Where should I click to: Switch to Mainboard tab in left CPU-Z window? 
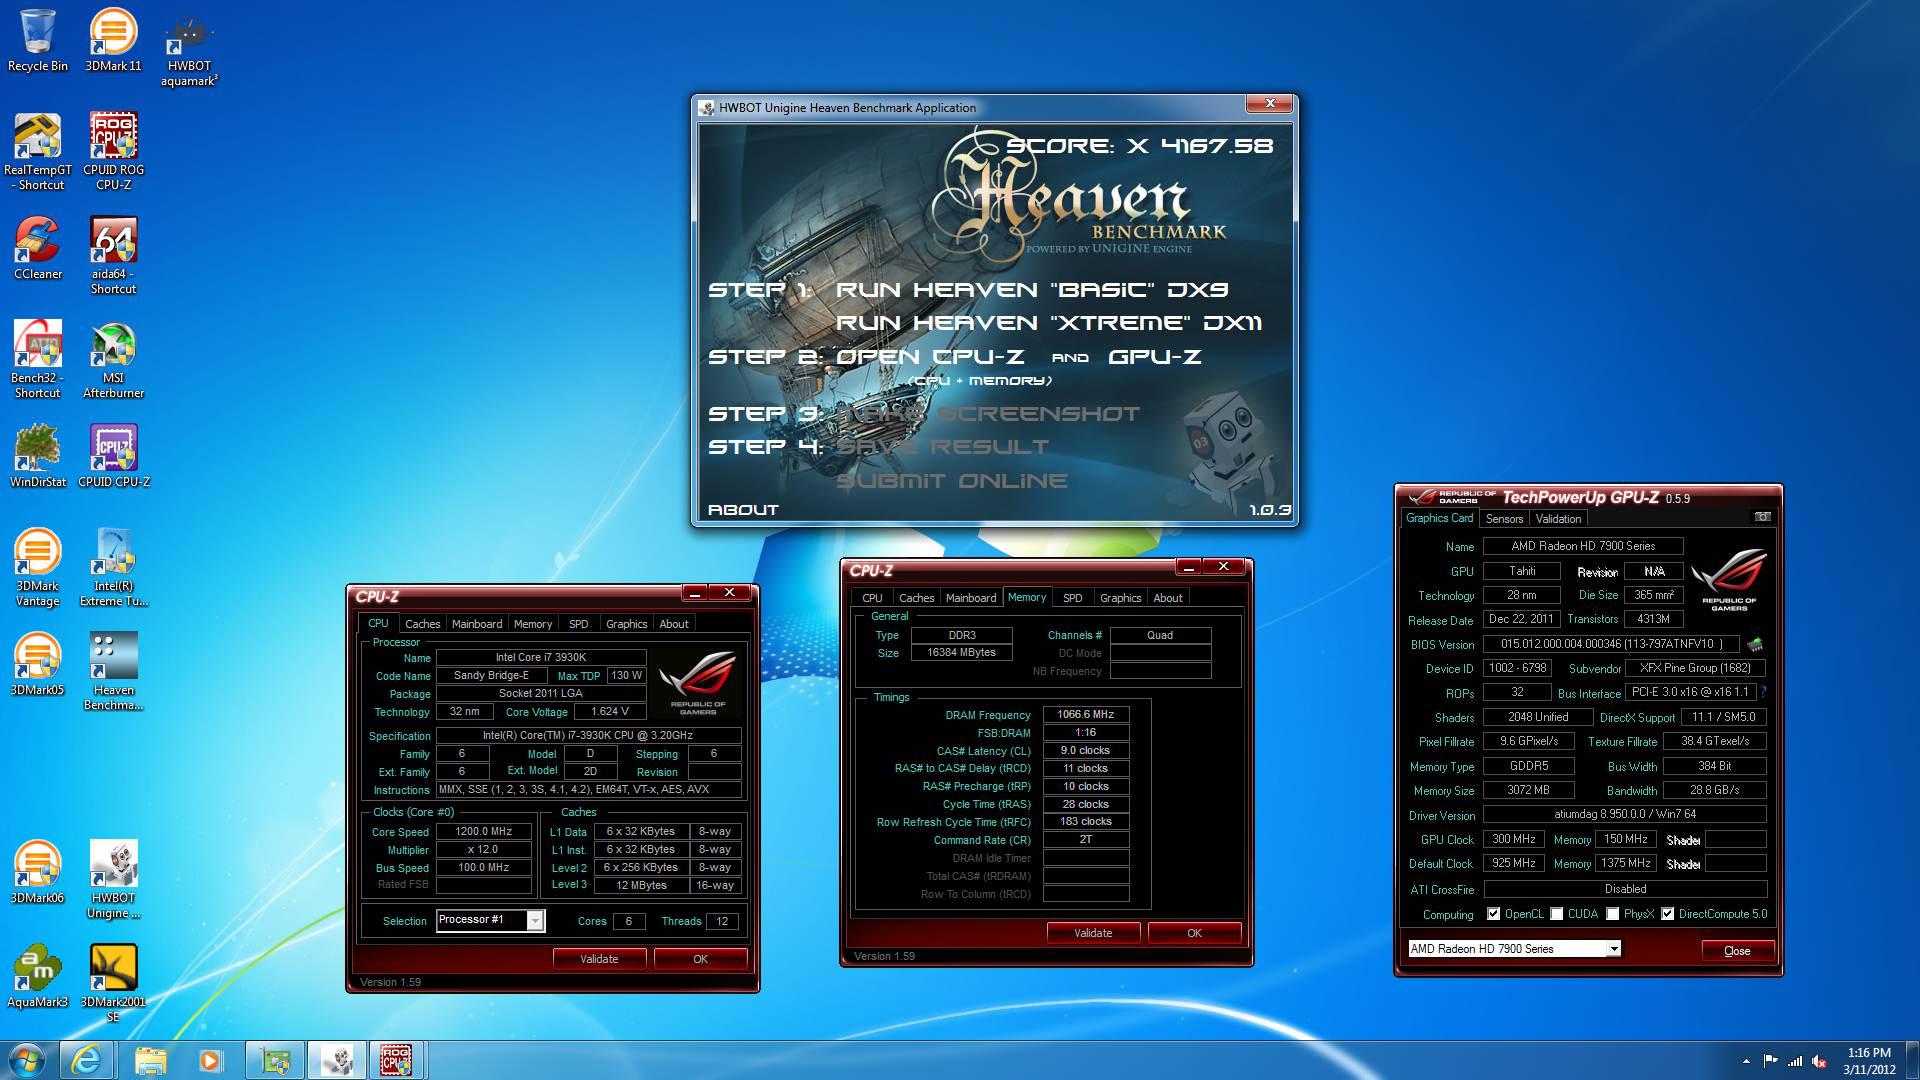[x=477, y=624]
